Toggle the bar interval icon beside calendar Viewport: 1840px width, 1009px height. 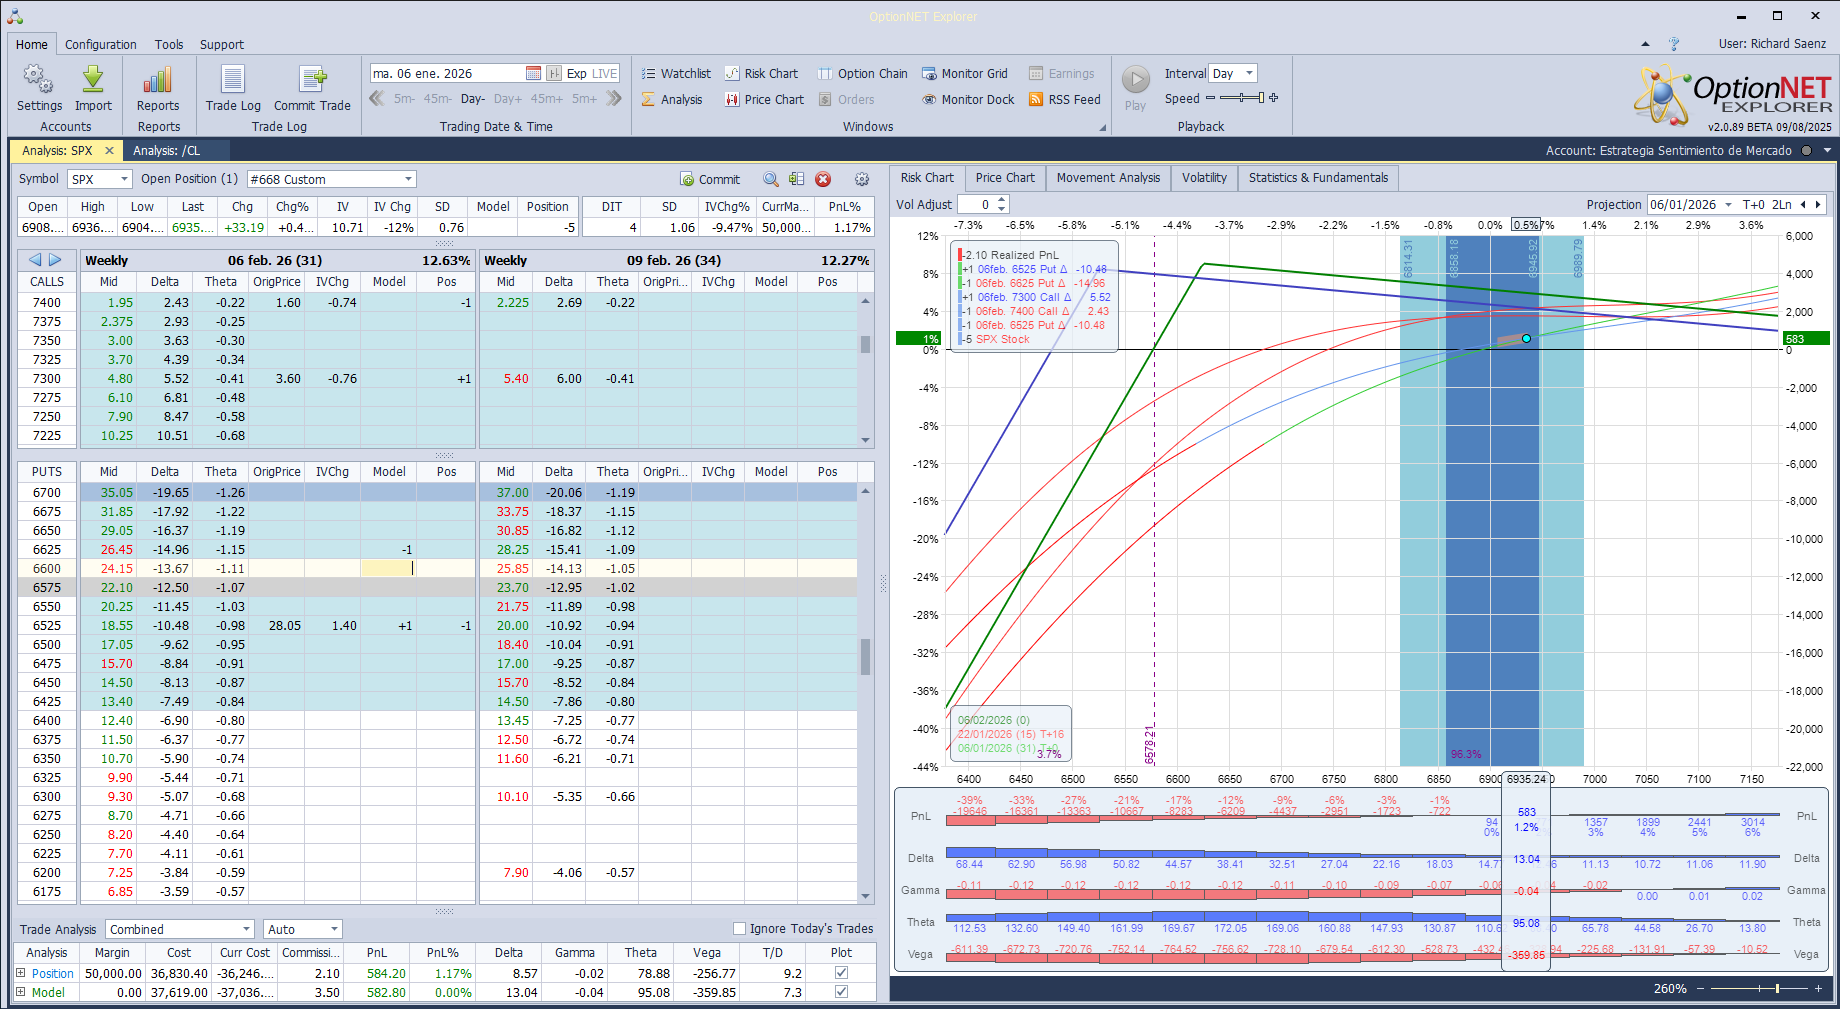[x=554, y=73]
